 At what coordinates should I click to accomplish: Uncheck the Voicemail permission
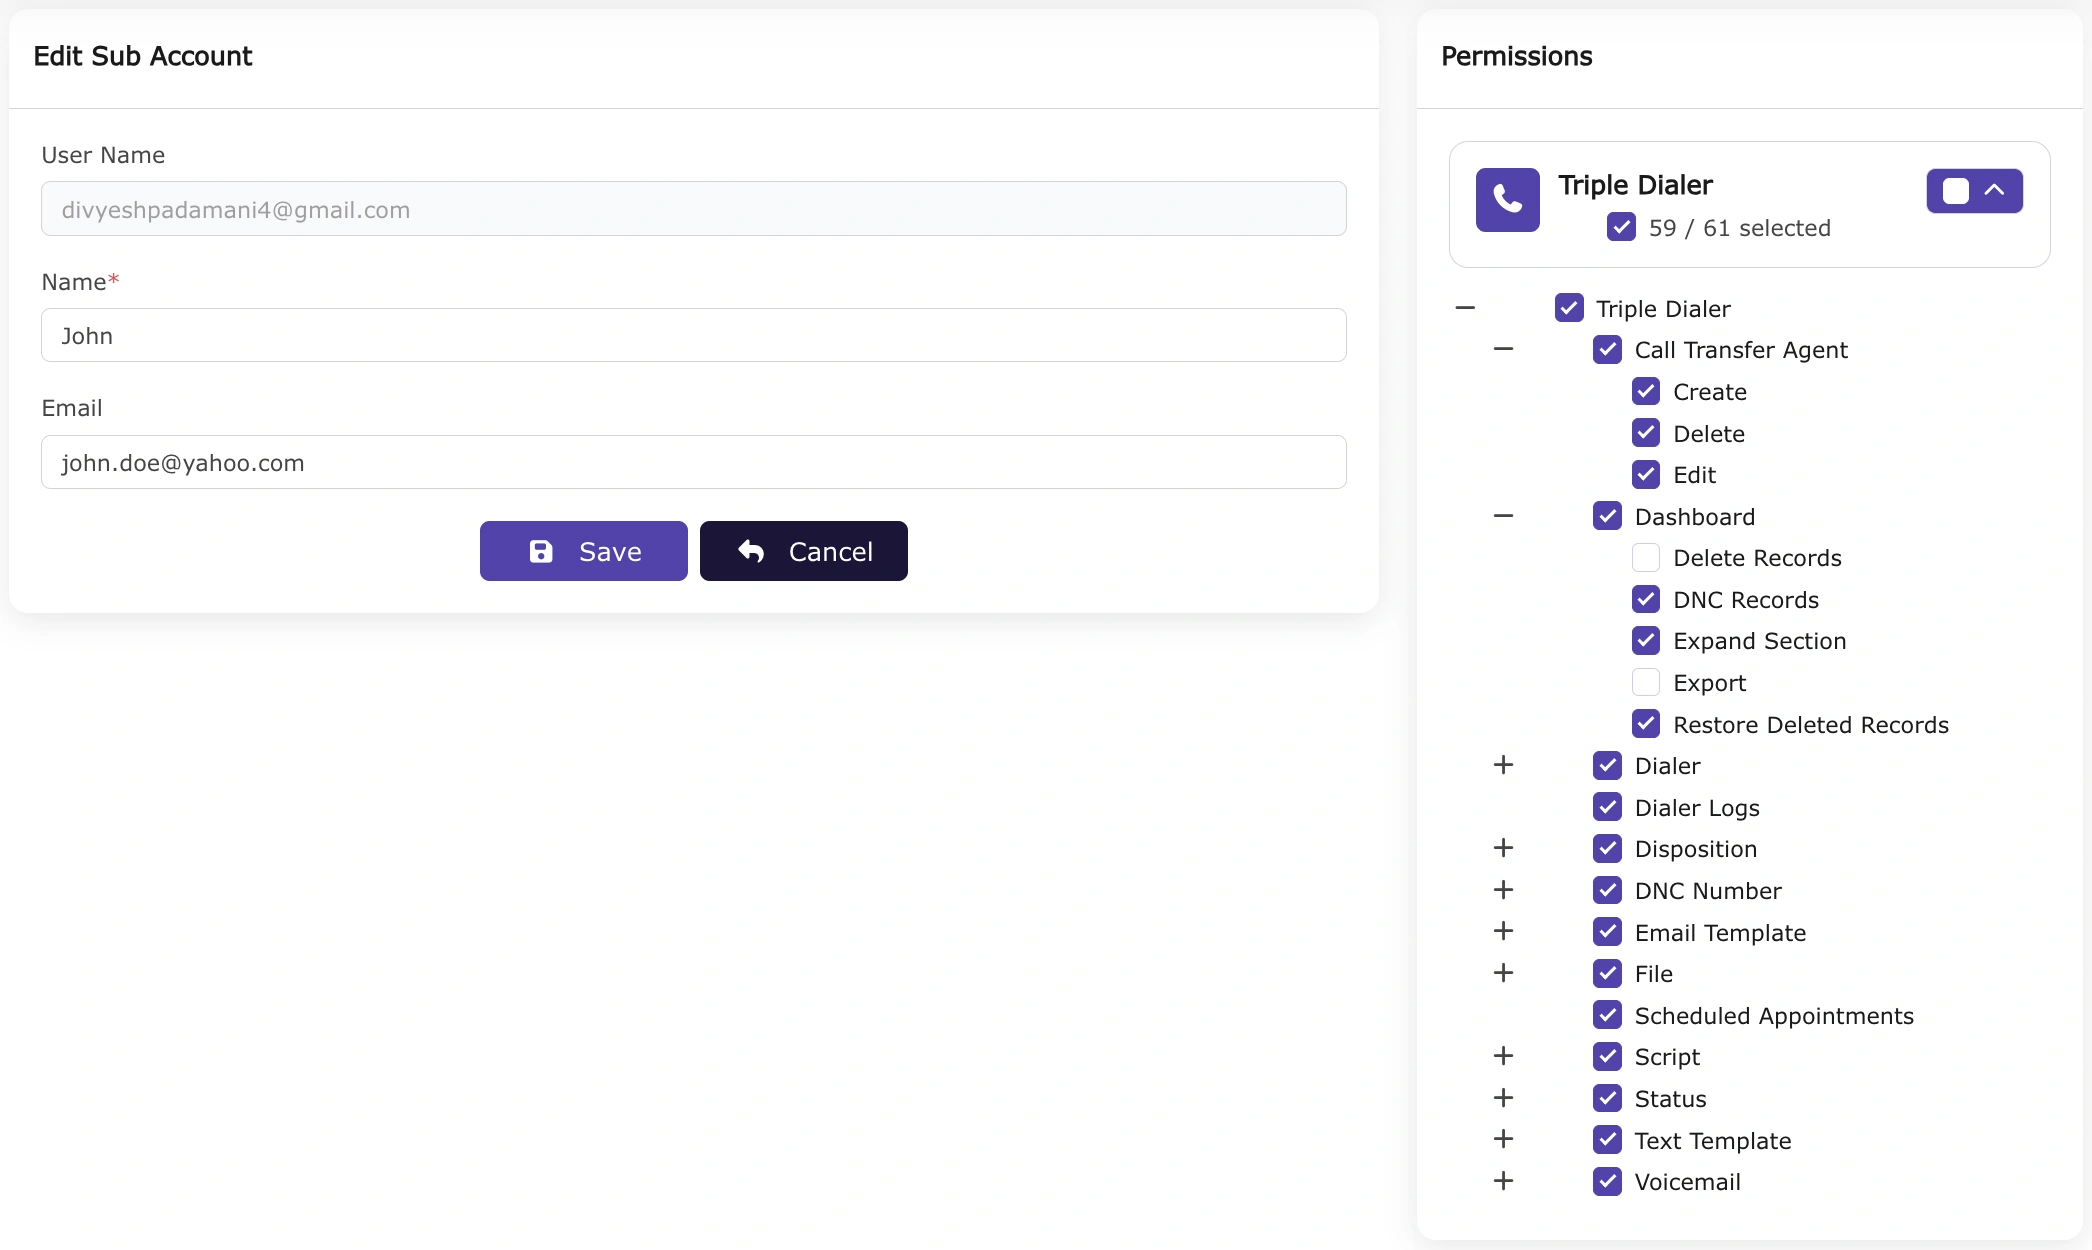coord(1608,1181)
